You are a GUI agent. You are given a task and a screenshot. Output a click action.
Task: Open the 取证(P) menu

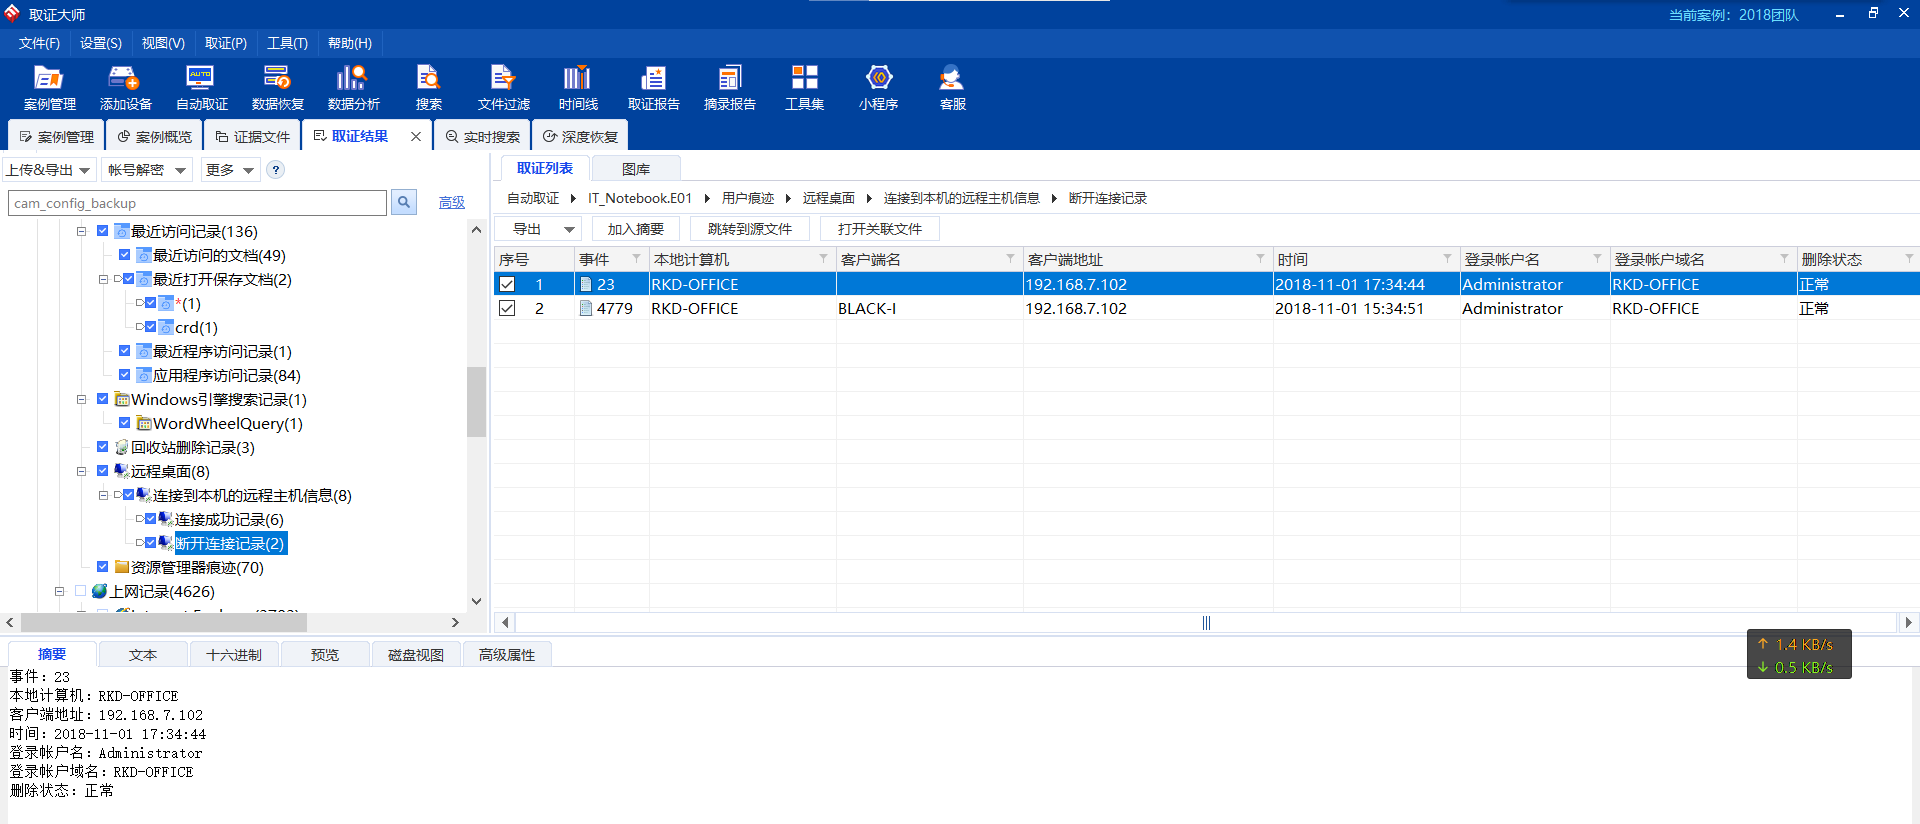click(225, 43)
